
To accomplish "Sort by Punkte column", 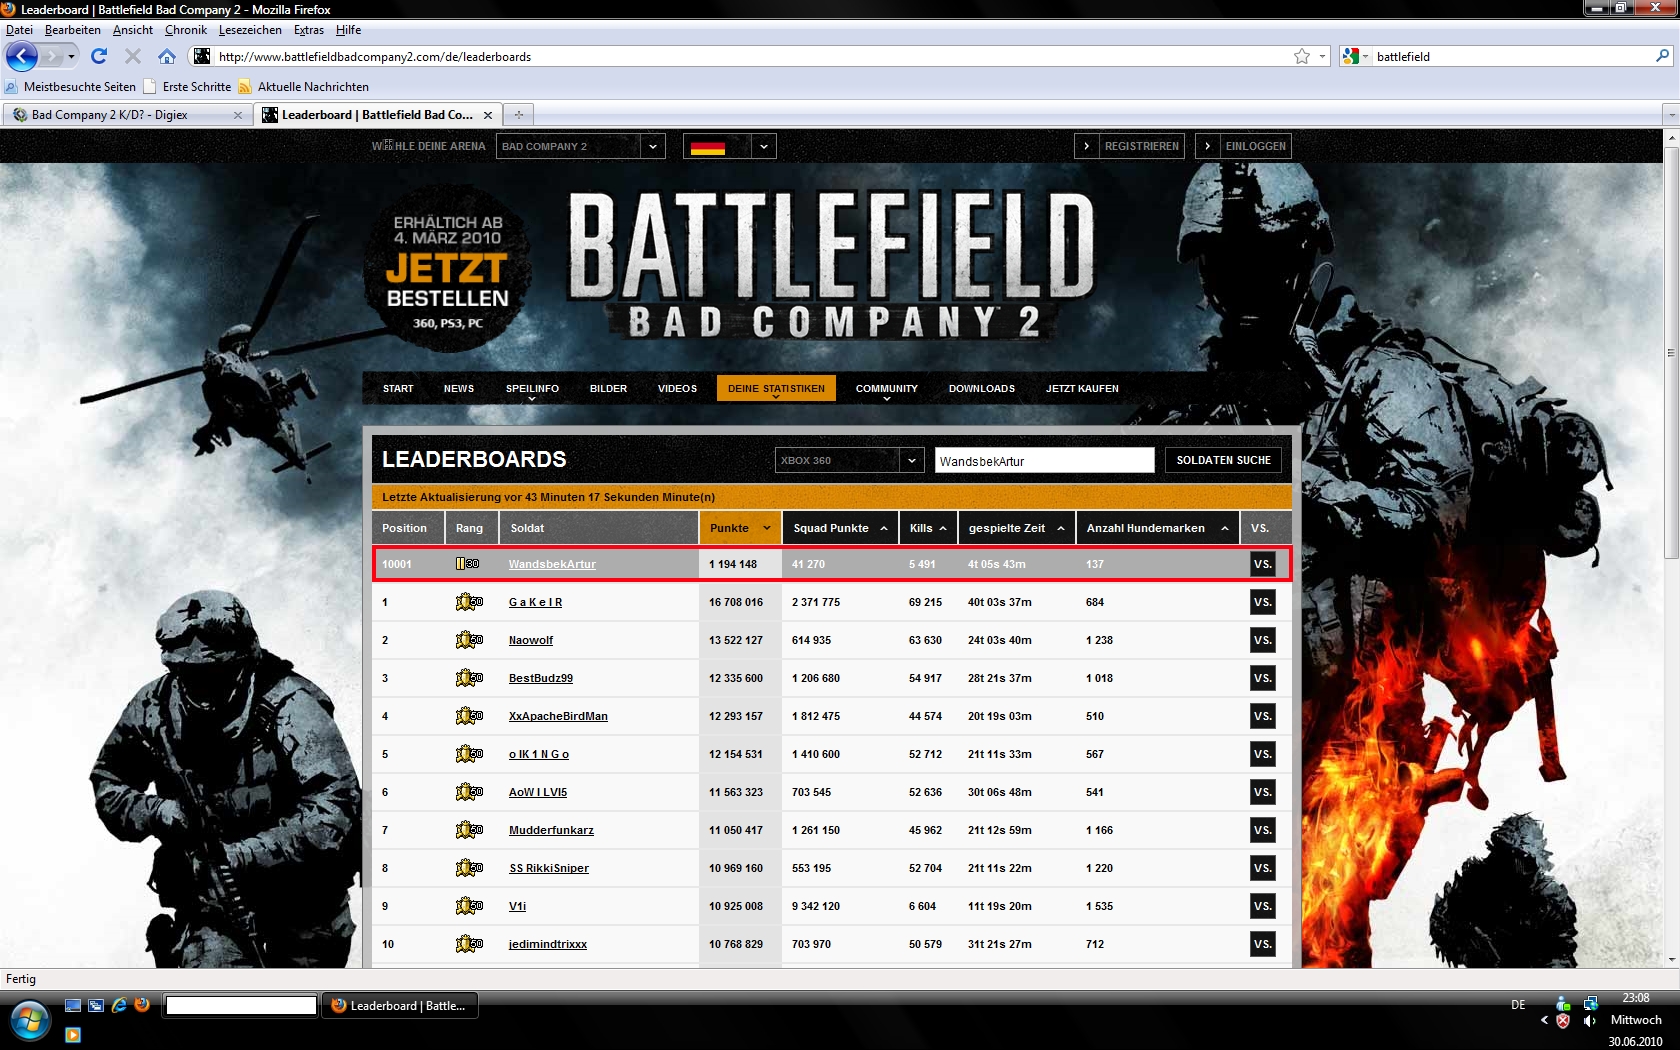I will click(740, 528).
